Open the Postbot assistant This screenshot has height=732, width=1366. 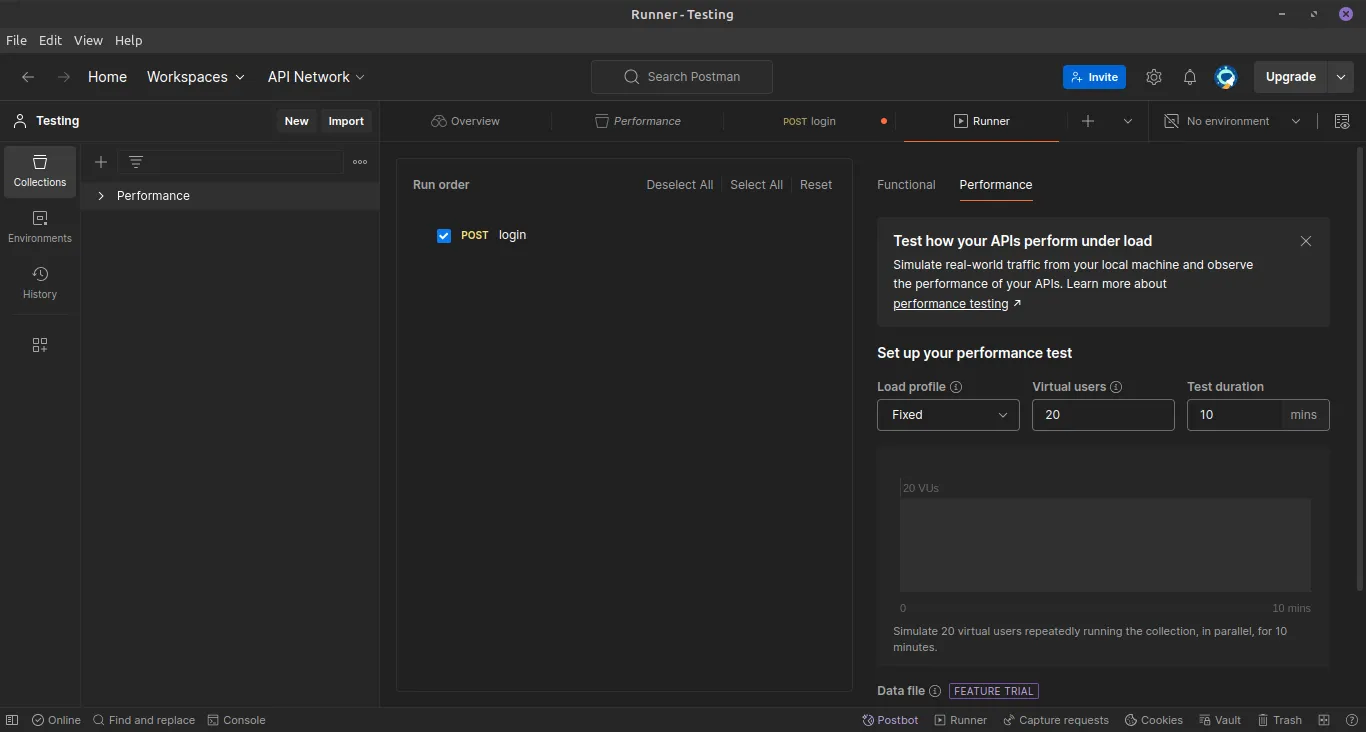tap(890, 720)
